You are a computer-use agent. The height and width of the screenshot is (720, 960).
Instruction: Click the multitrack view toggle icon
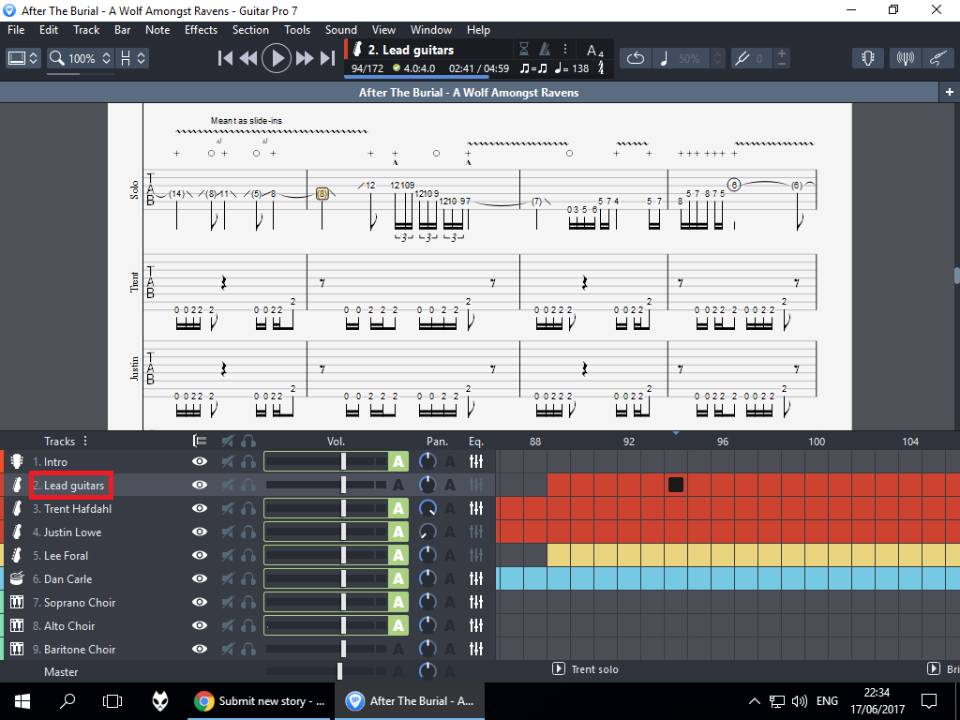point(199,441)
